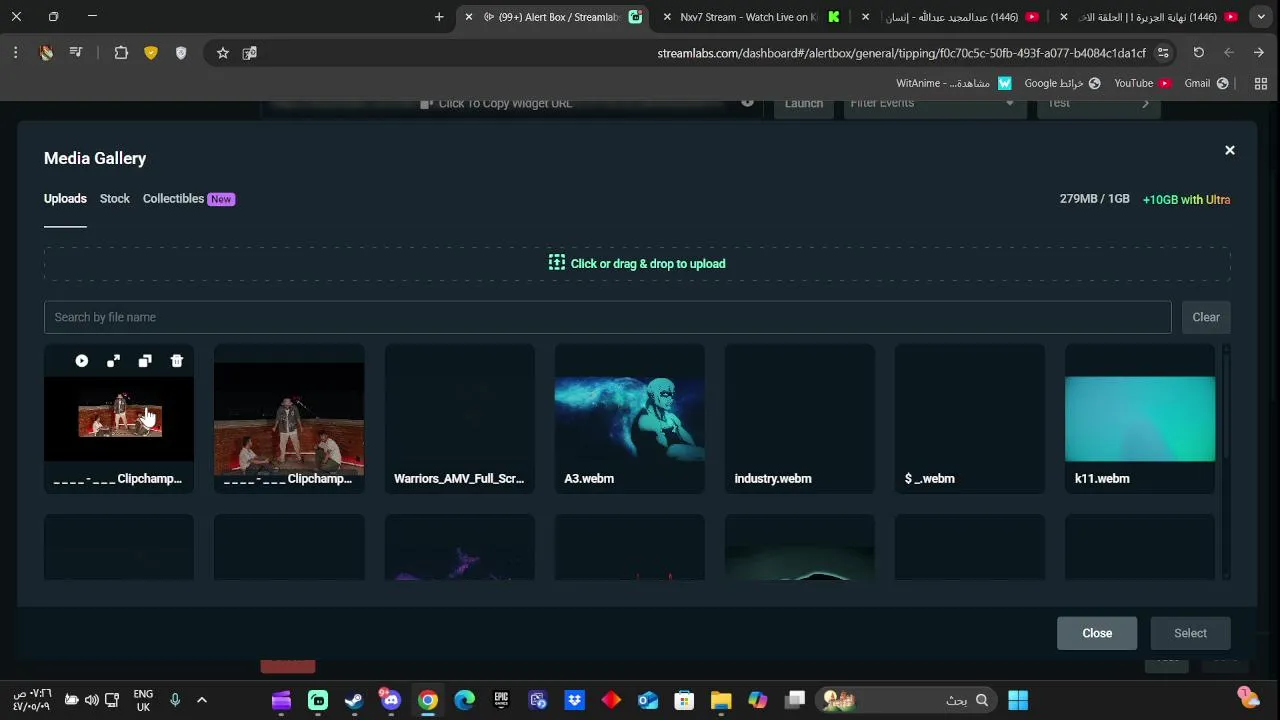1280x720 pixels.
Task: Open the WitAnime bookmark
Action: (x=954, y=83)
